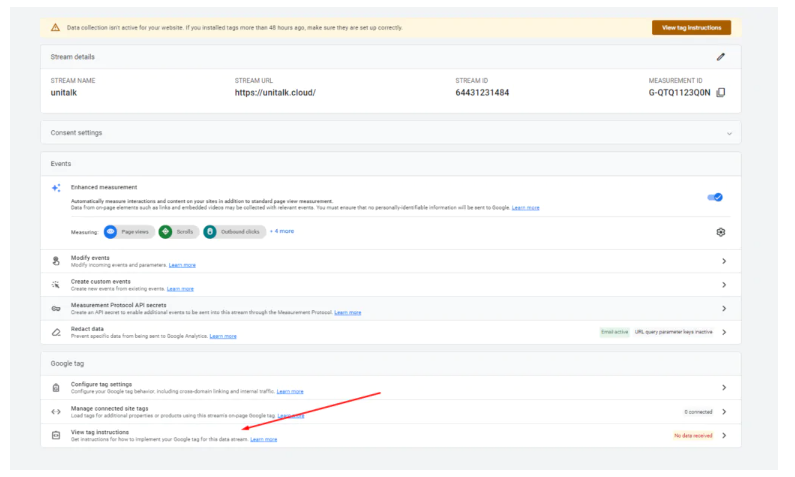Click the yellow warning triangle icon
The height and width of the screenshot is (477, 795).
(56, 28)
